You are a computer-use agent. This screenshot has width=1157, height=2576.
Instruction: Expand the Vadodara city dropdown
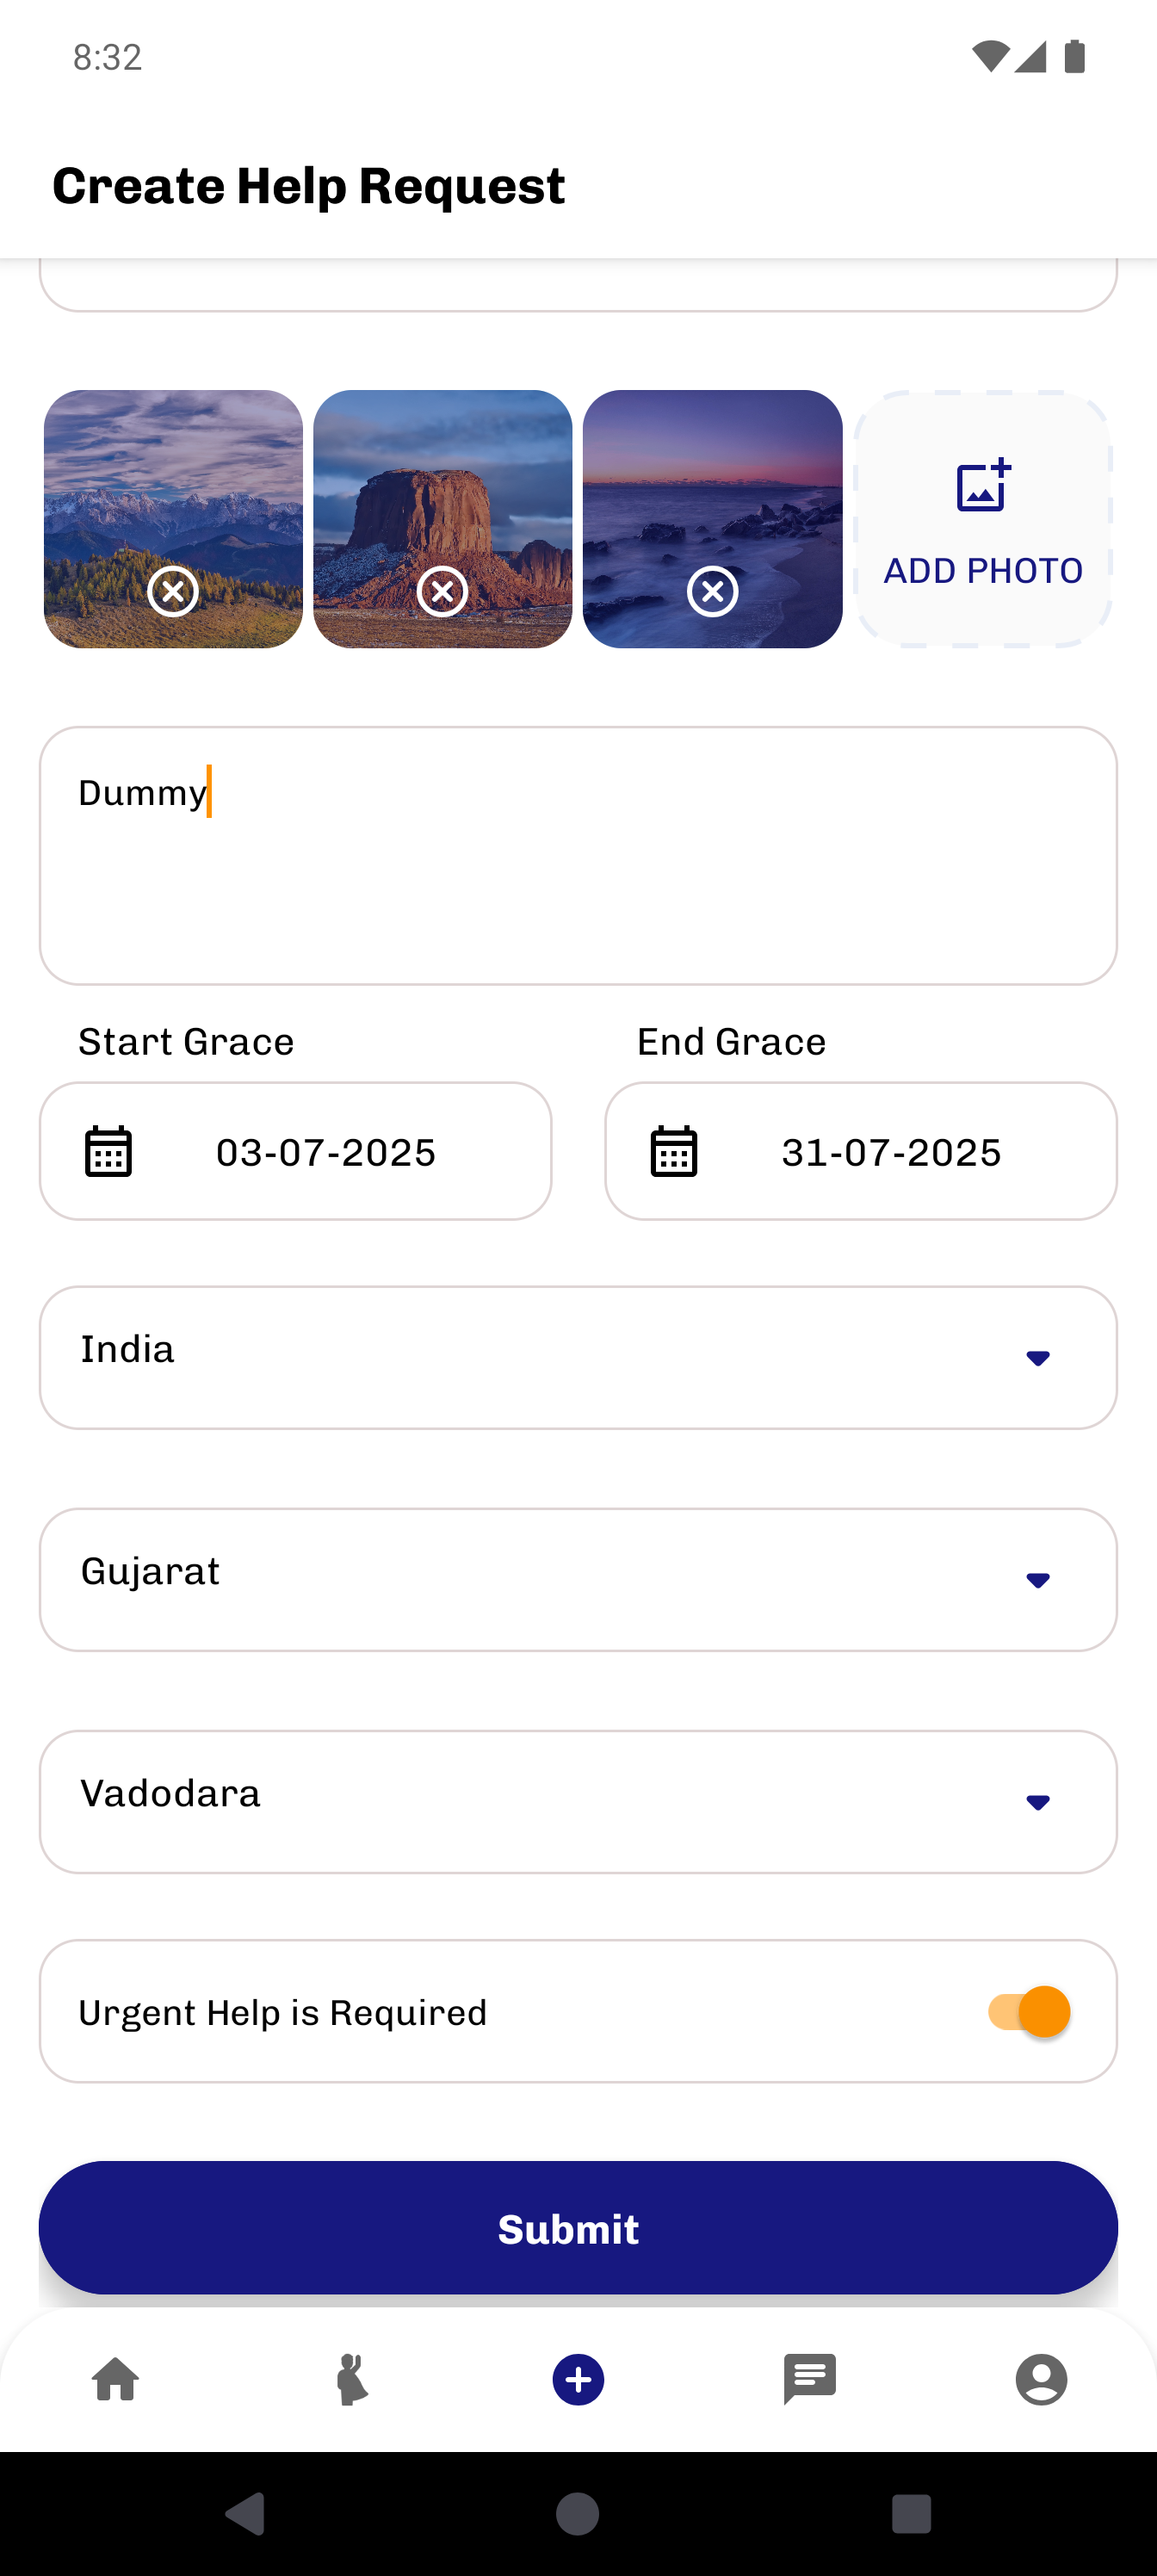[x=578, y=1802]
